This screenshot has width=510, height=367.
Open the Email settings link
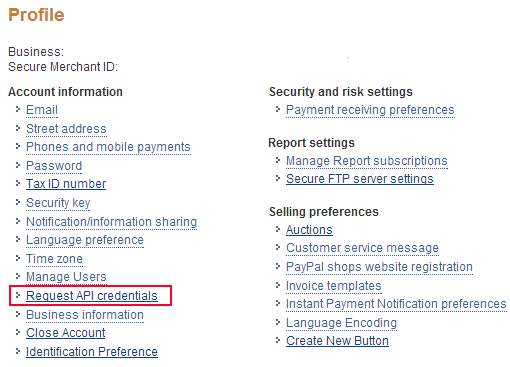click(x=42, y=110)
